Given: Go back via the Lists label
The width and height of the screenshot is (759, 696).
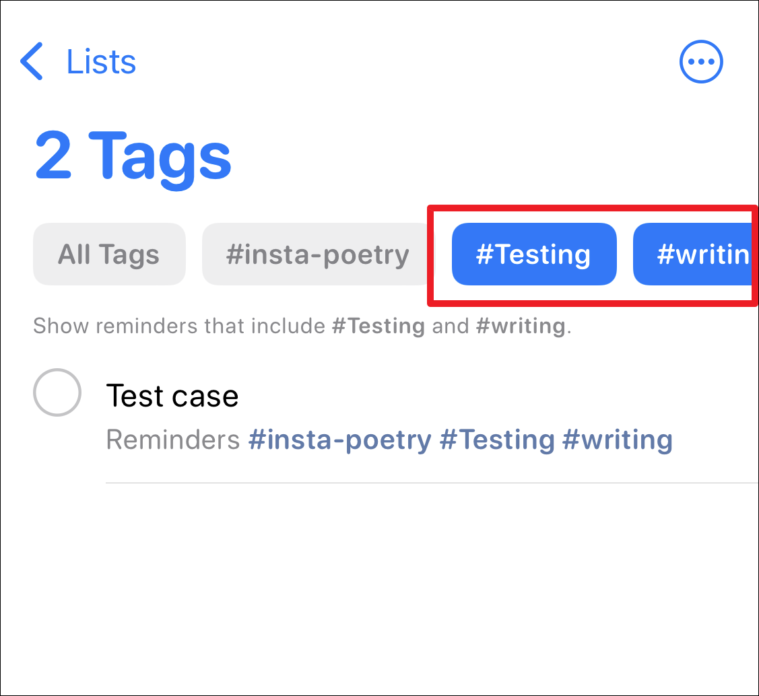Looking at the screenshot, I should click(101, 62).
